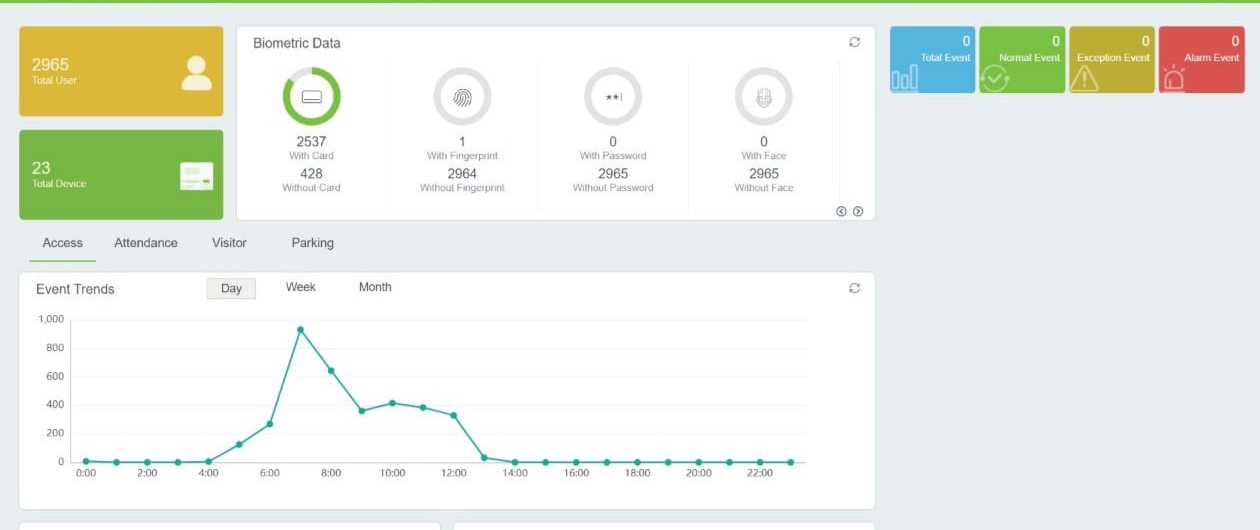The width and height of the screenshot is (1260, 530).
Task: Click the password ring icon
Action: click(613, 97)
